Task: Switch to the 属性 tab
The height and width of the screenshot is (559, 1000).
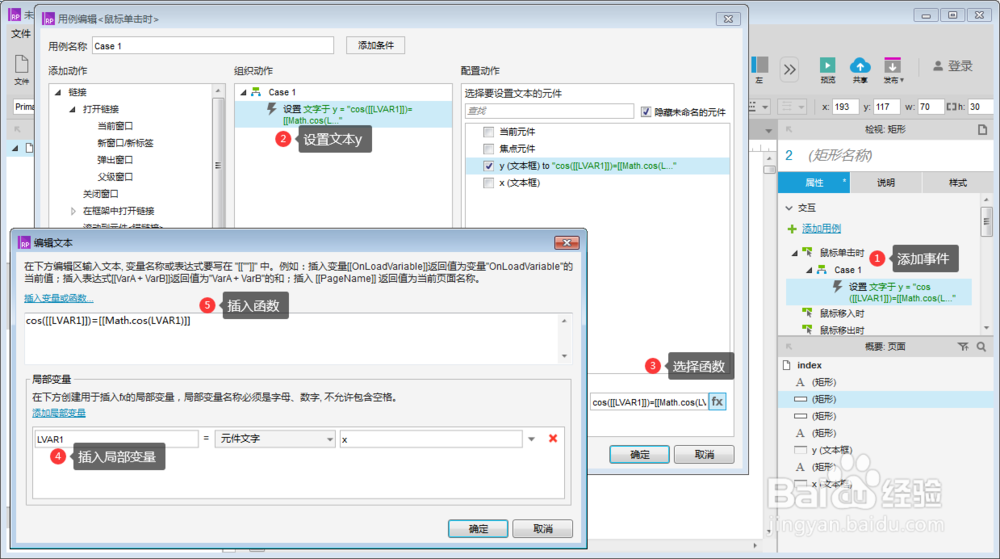Action: click(x=814, y=183)
